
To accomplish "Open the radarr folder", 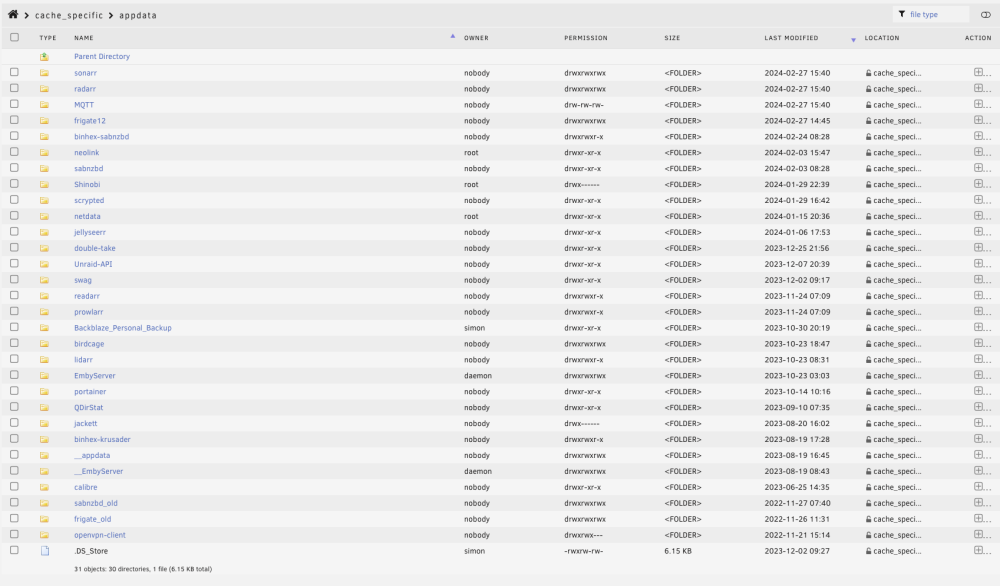I will 85,89.
